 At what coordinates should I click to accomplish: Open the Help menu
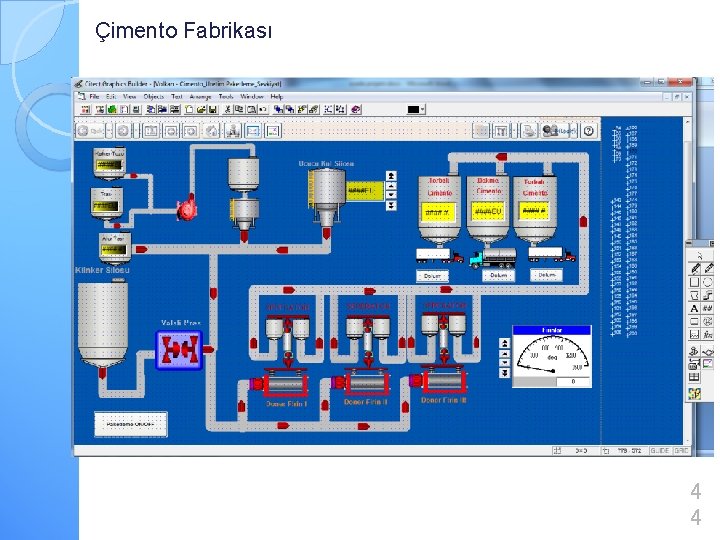276,97
